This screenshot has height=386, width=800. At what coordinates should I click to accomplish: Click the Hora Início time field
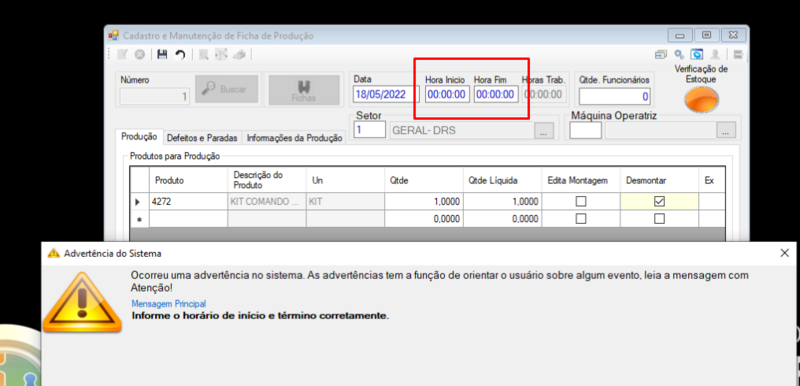[447, 94]
